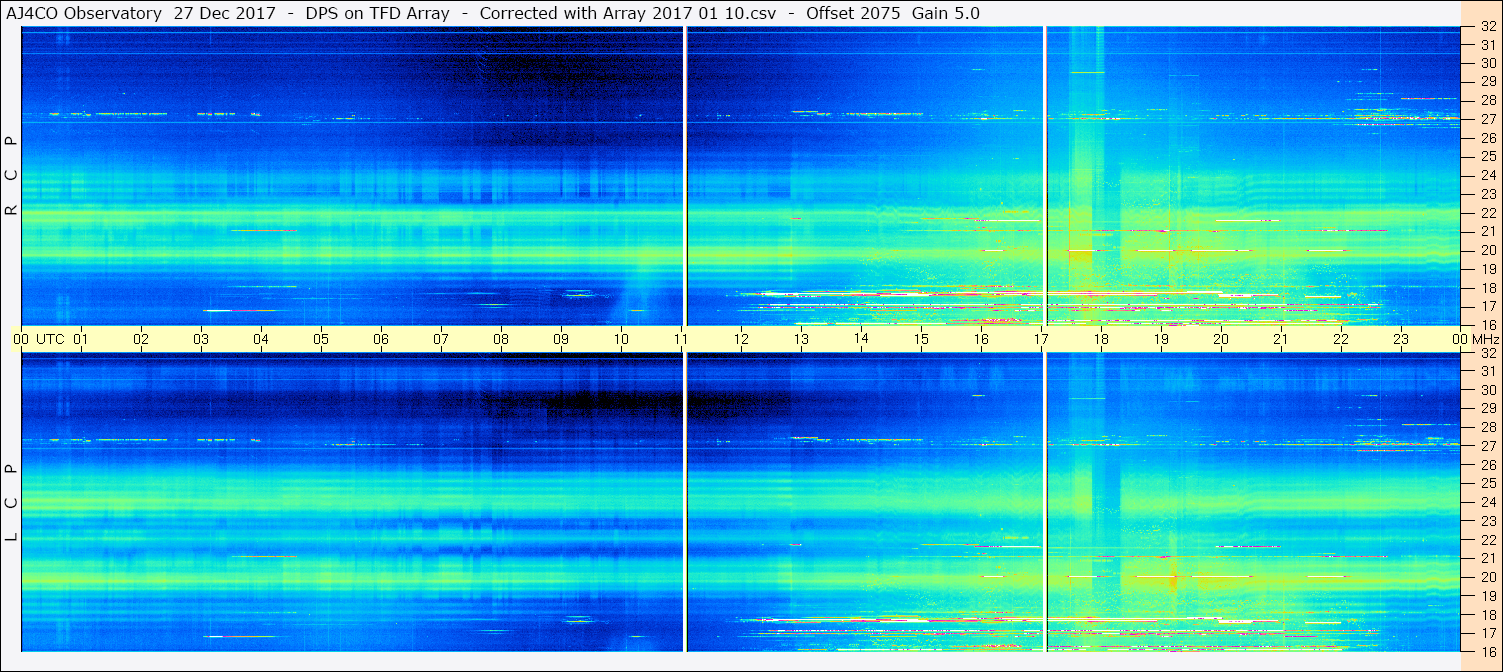The height and width of the screenshot is (672, 1503).
Task: Click the 22 MHz tick of RCP panel
Action: click(1488, 213)
